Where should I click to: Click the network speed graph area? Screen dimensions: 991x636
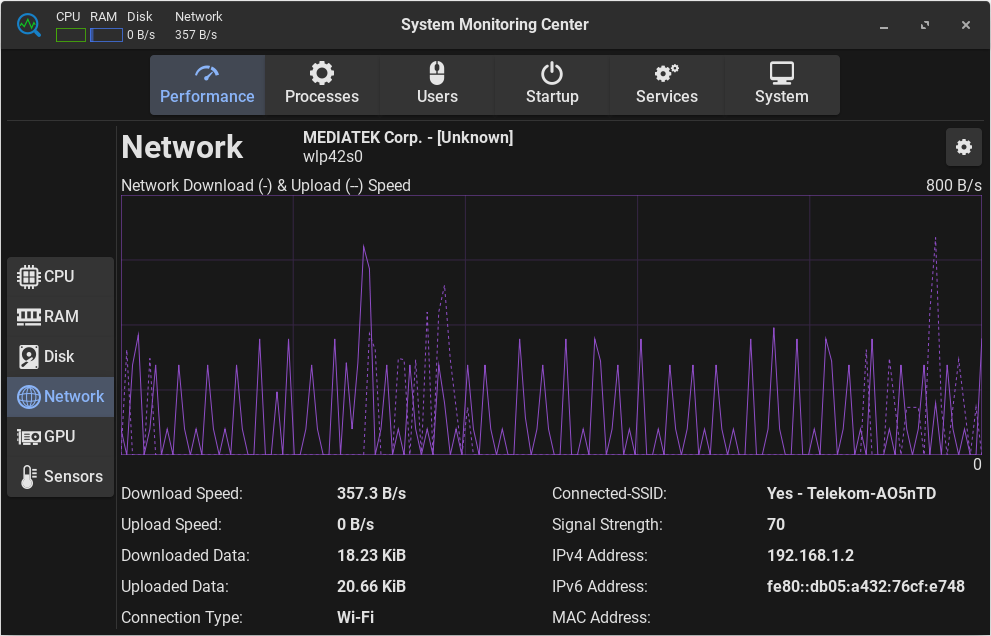click(550, 325)
